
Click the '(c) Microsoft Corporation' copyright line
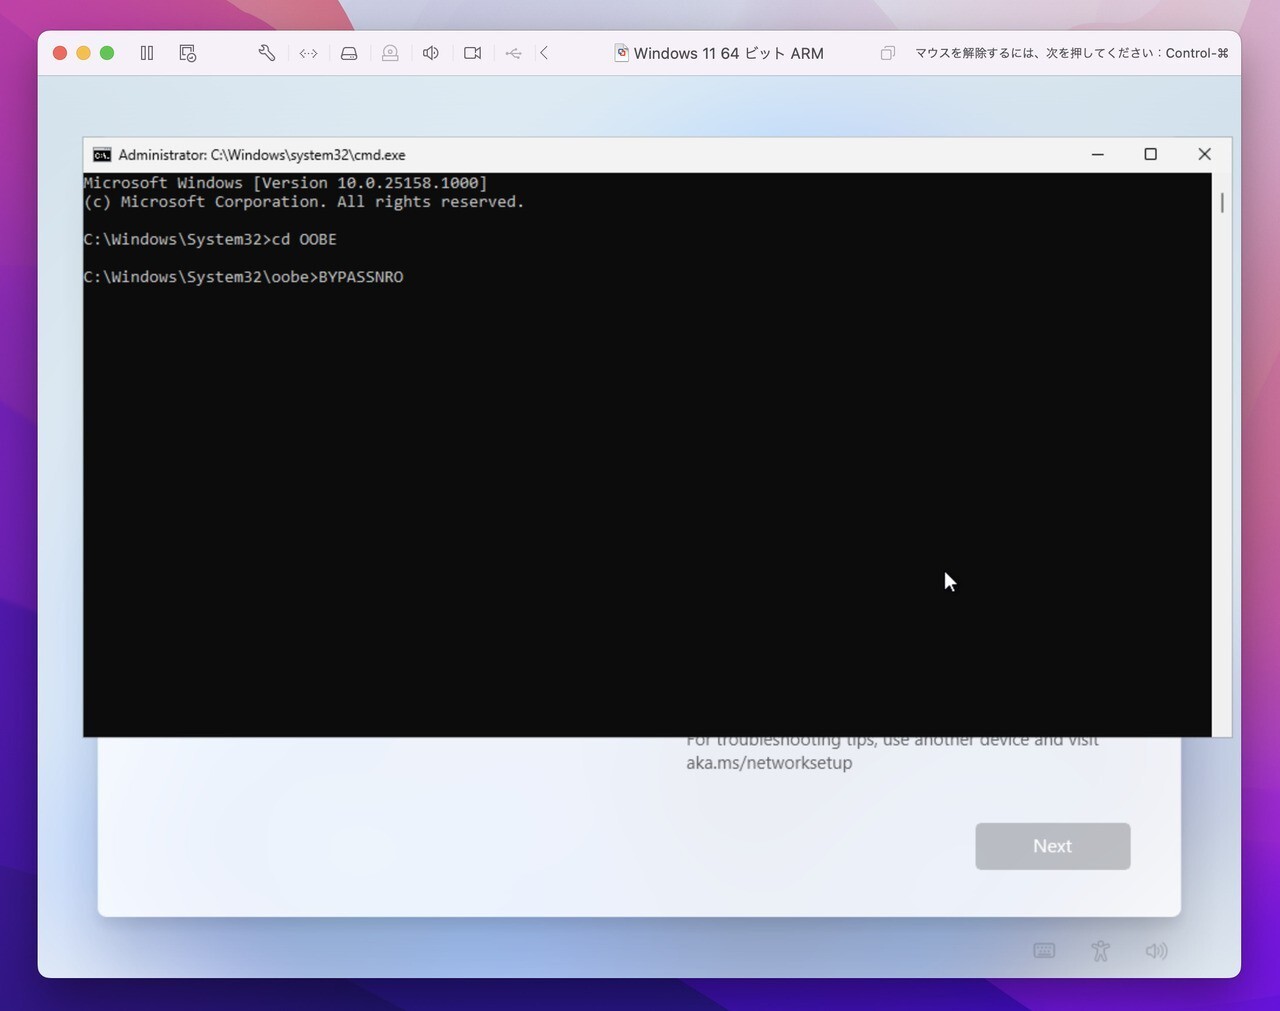[304, 202]
